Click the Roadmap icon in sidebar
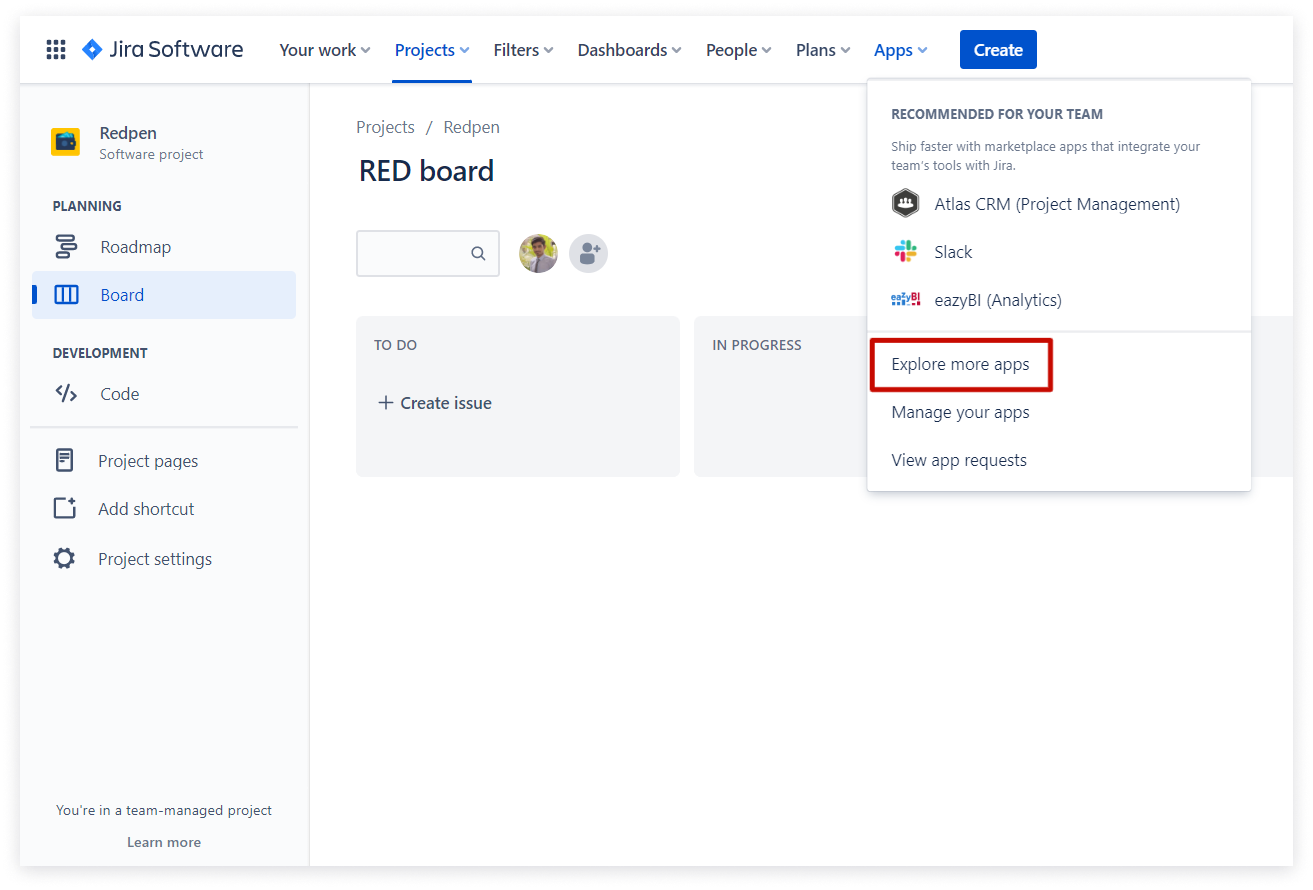 pyautogui.click(x=66, y=247)
